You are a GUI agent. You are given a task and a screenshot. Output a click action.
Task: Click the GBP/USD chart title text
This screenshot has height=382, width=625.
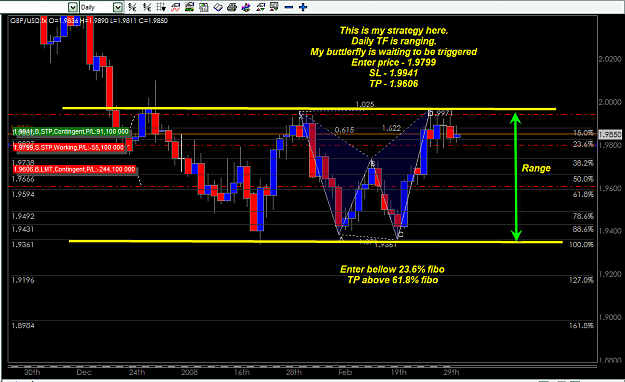point(88,20)
